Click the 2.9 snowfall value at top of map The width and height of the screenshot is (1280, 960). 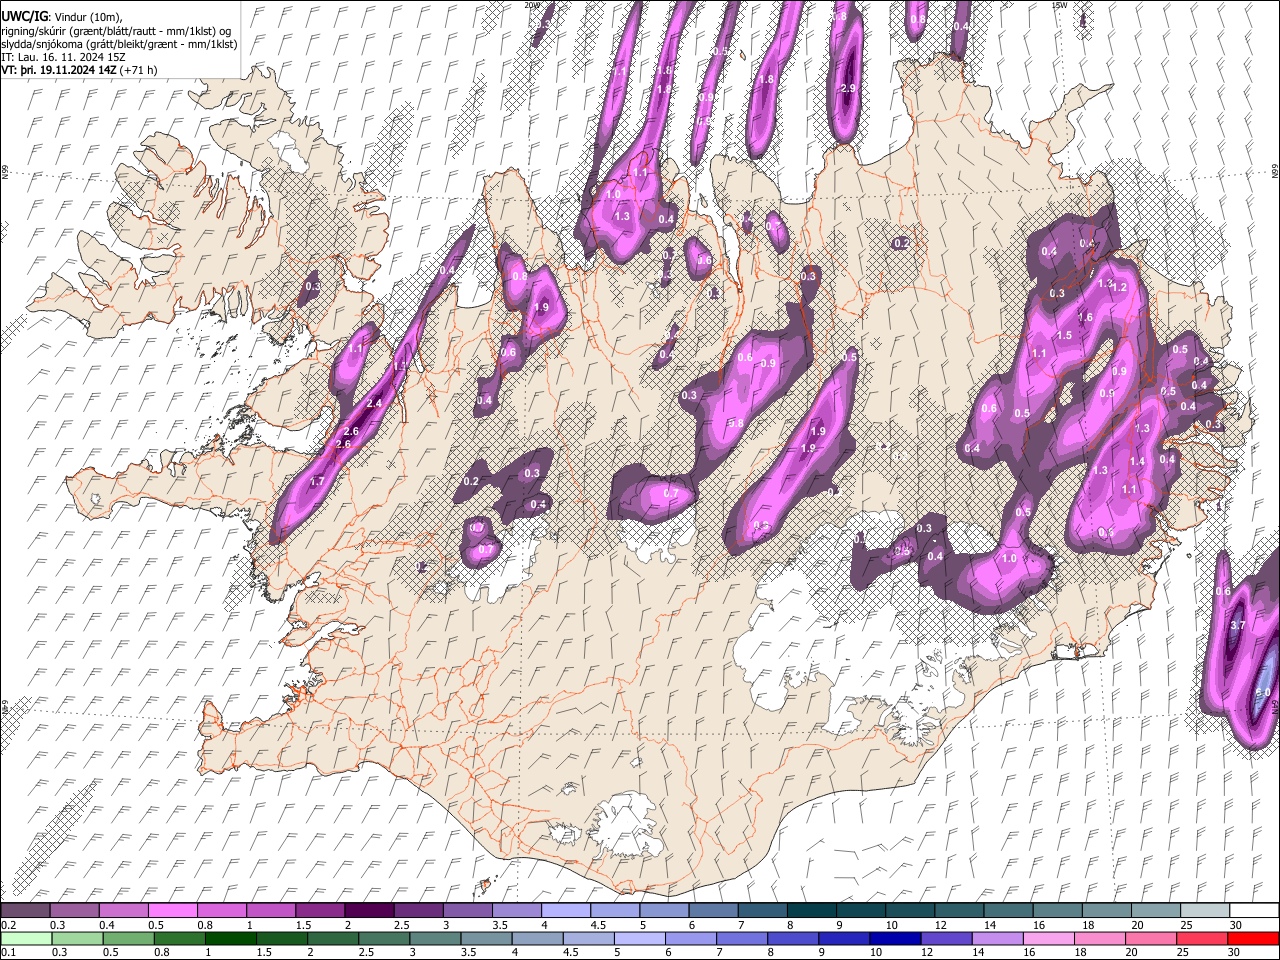pos(848,89)
